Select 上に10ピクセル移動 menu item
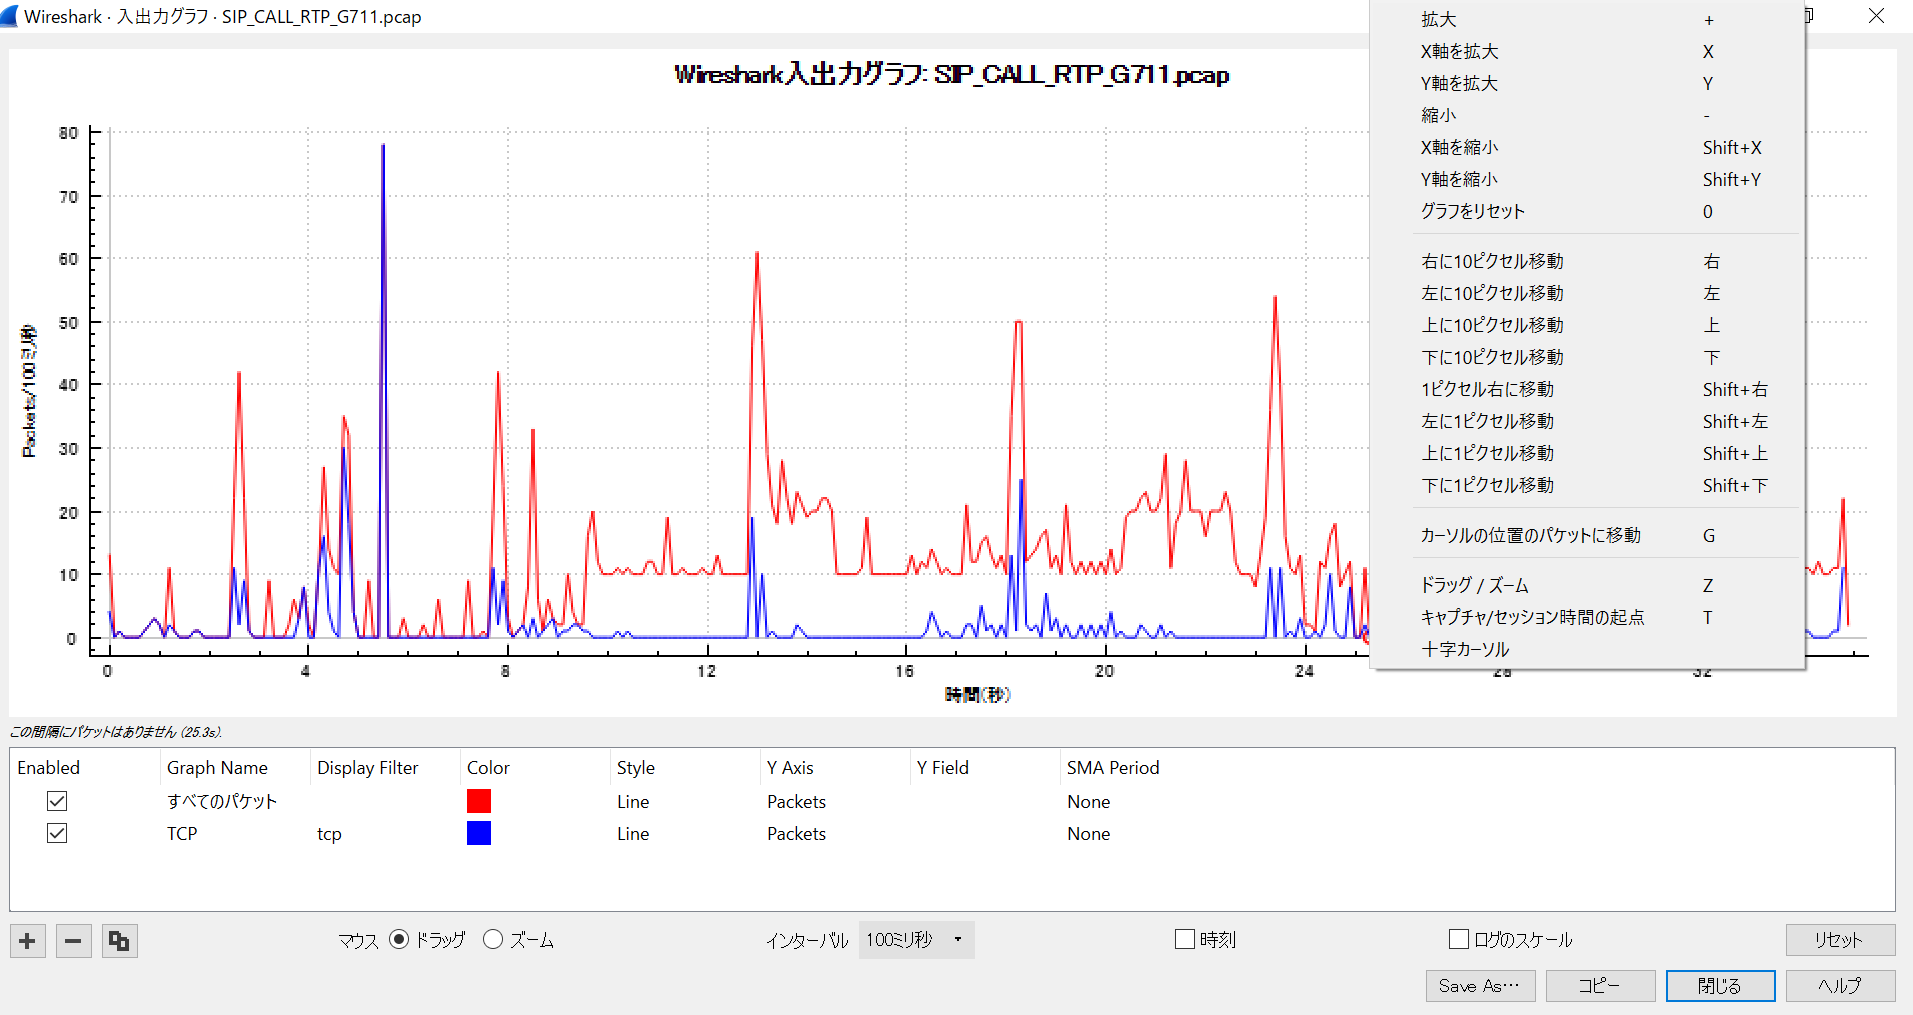 click(x=1588, y=325)
